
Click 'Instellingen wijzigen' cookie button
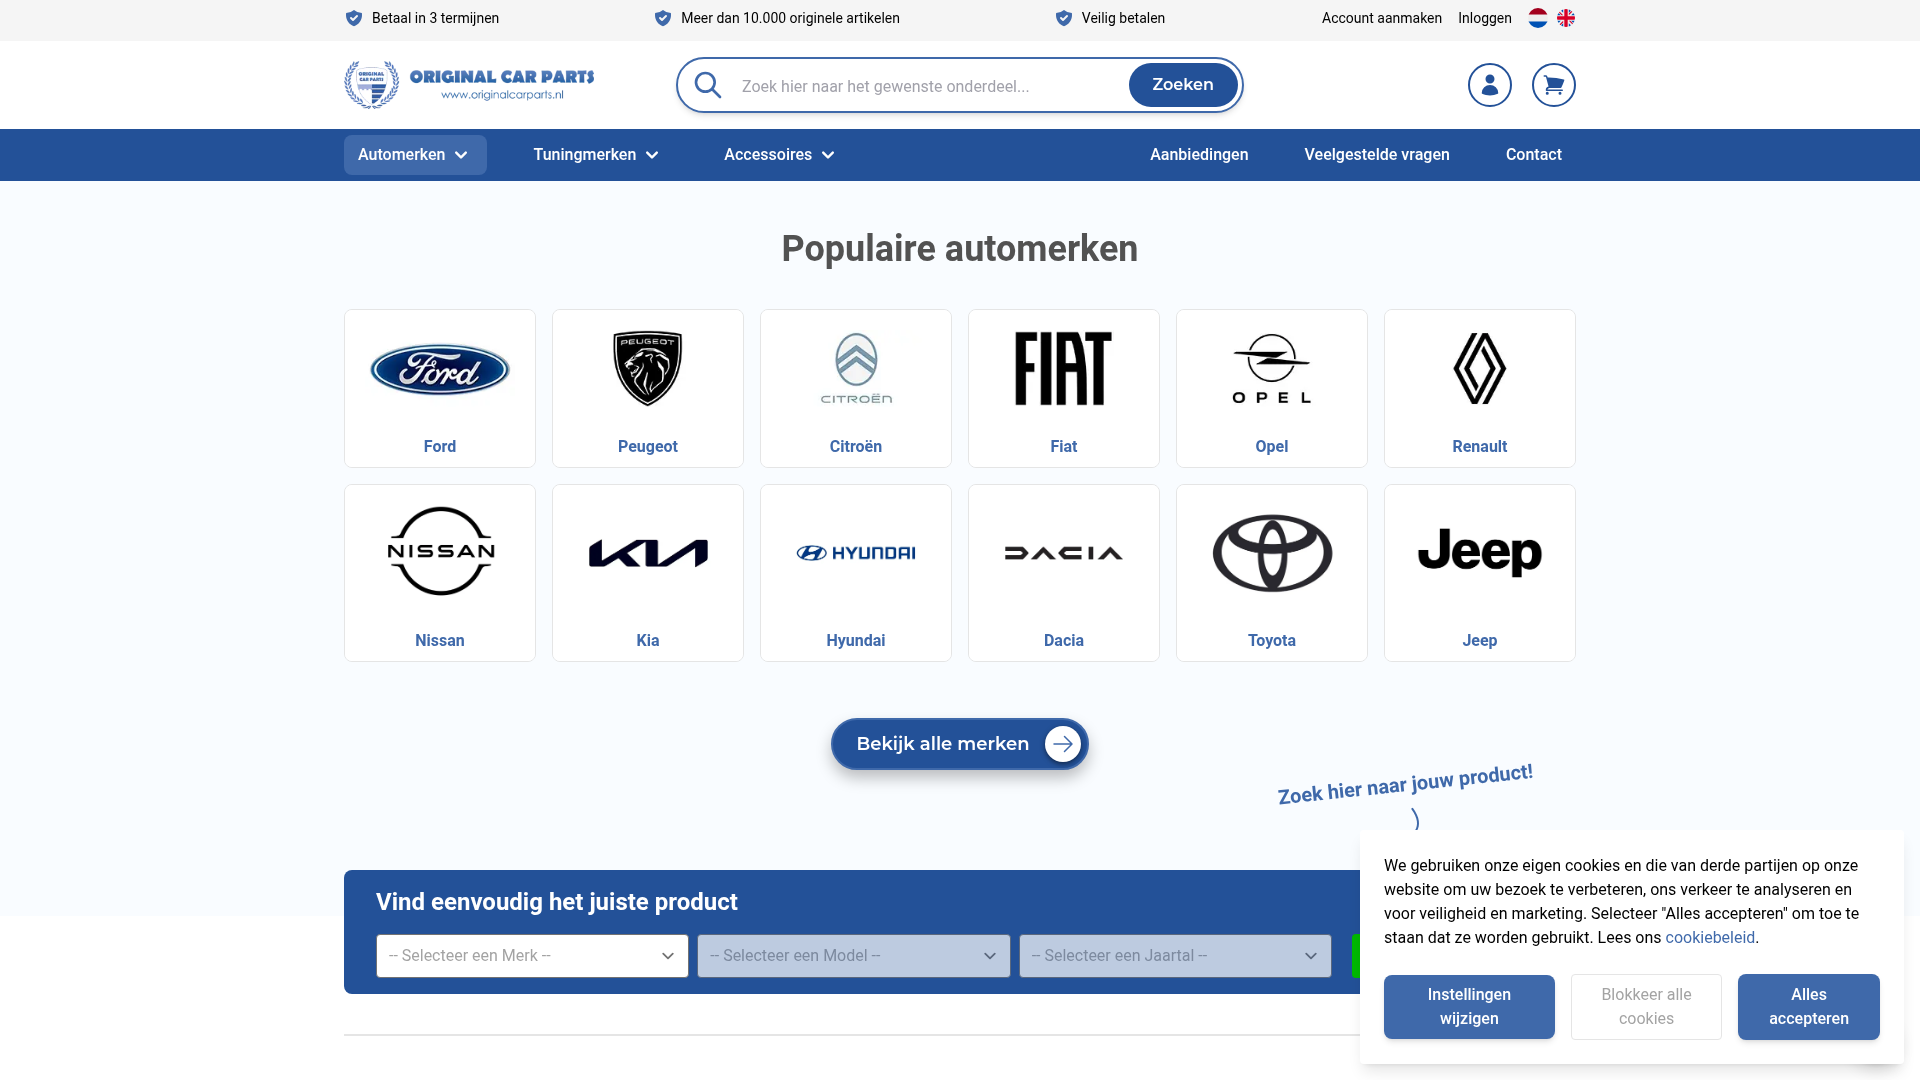coord(1469,1007)
